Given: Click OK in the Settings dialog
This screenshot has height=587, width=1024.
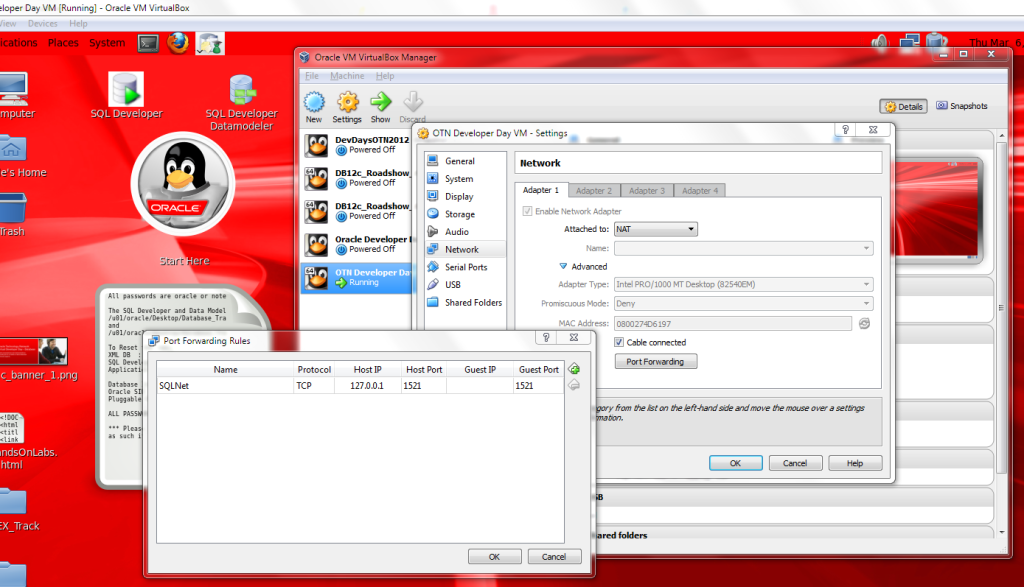Looking at the screenshot, I should click(735, 463).
